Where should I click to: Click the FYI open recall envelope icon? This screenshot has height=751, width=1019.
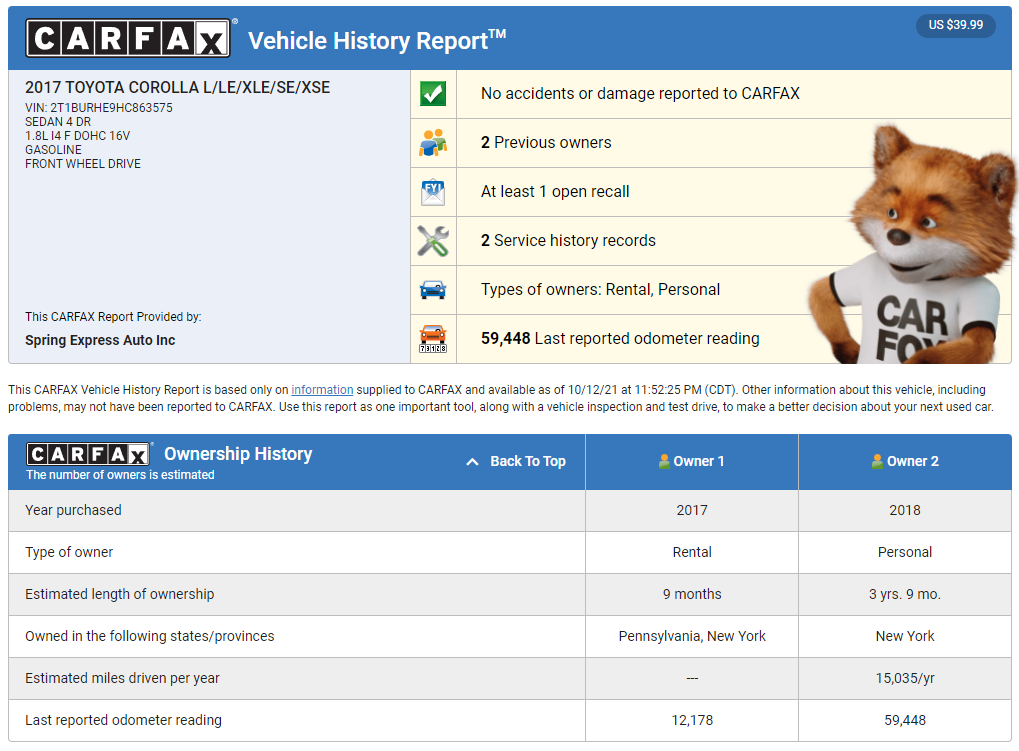pyautogui.click(x=433, y=192)
